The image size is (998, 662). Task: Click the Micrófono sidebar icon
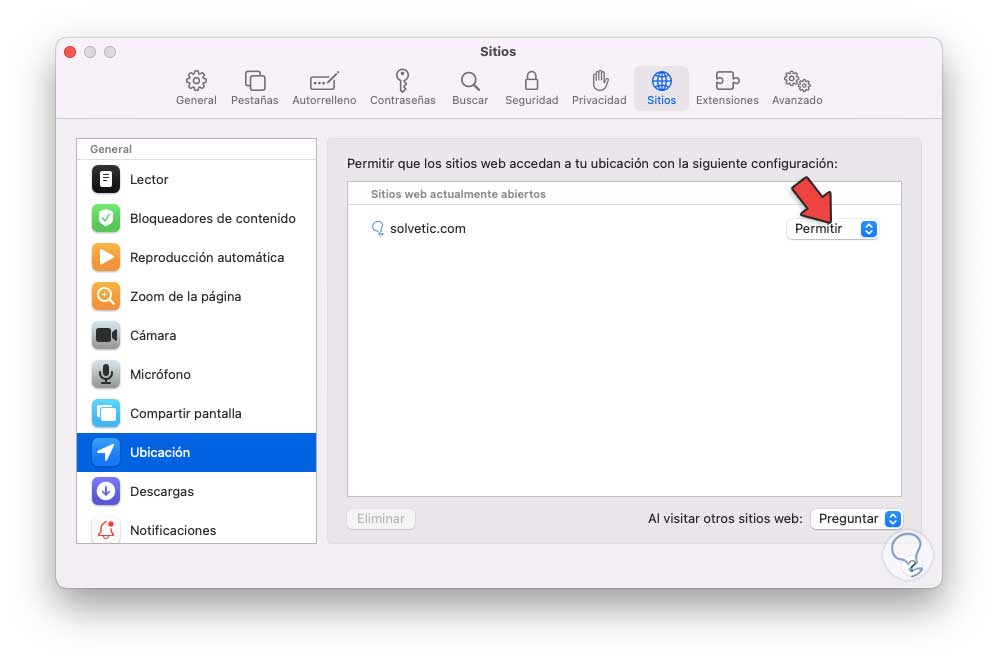click(106, 374)
